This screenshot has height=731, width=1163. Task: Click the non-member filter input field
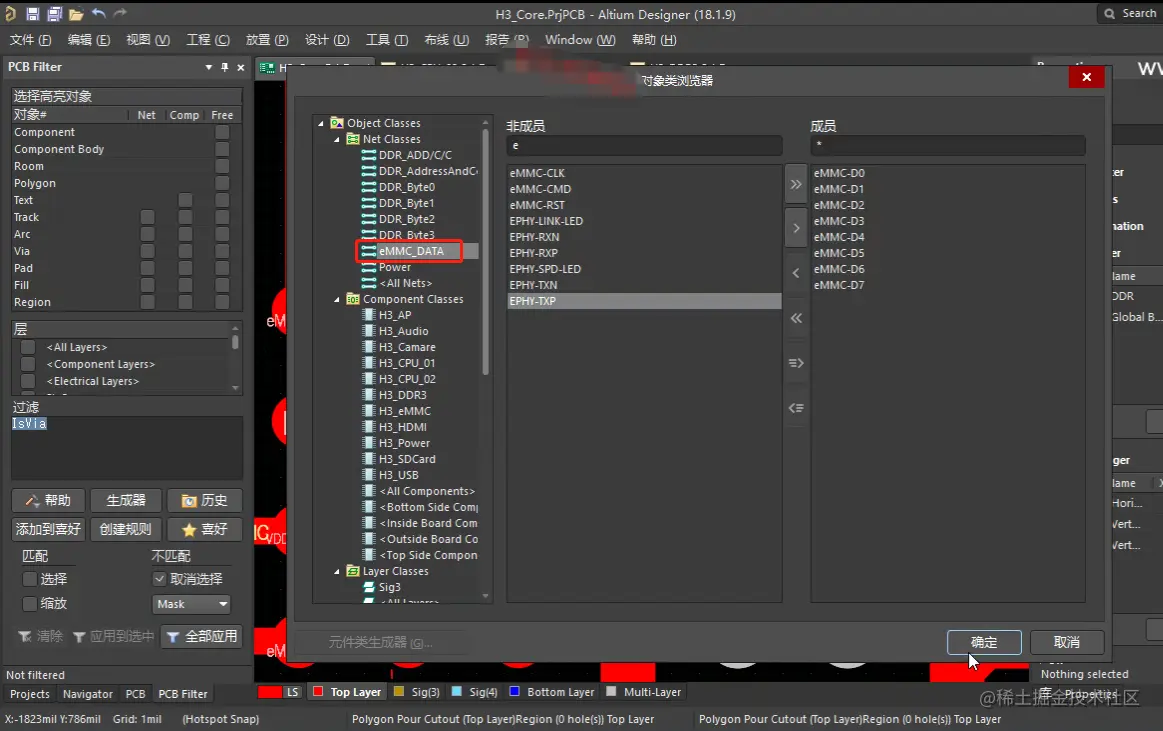click(x=644, y=145)
